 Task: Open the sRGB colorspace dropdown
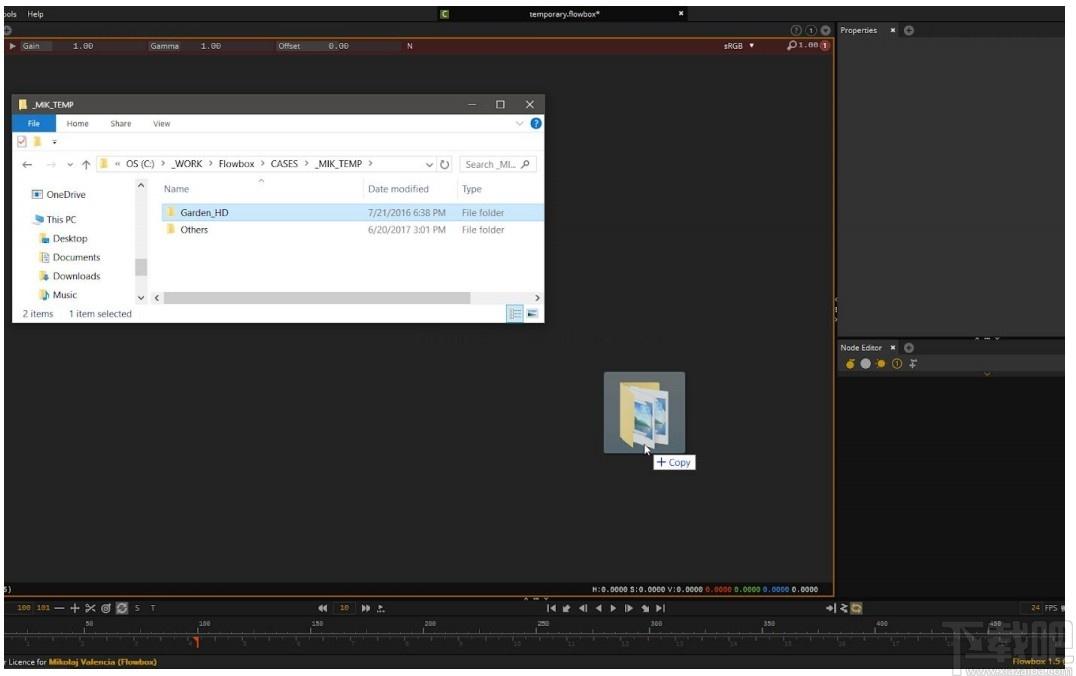tap(738, 46)
